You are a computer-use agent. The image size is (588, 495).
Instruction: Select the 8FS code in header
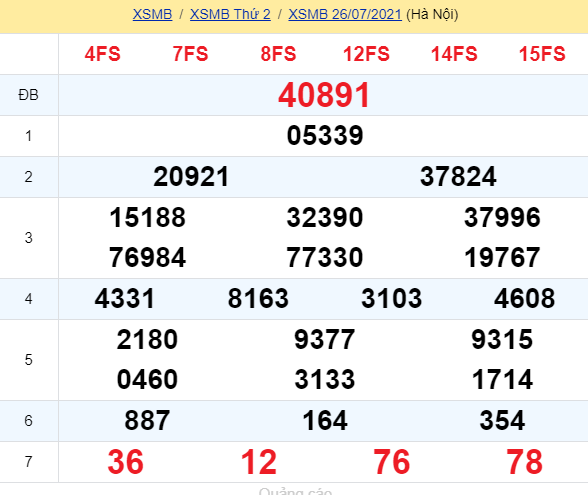[x=278, y=54]
